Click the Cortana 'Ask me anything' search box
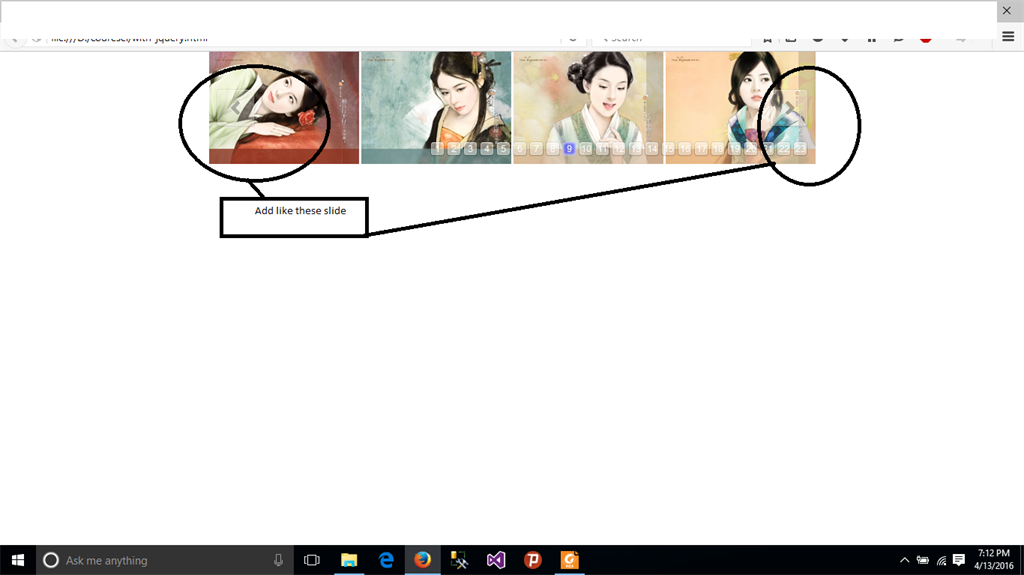Image resolution: width=1024 pixels, height=575 pixels. pyautogui.click(x=165, y=560)
